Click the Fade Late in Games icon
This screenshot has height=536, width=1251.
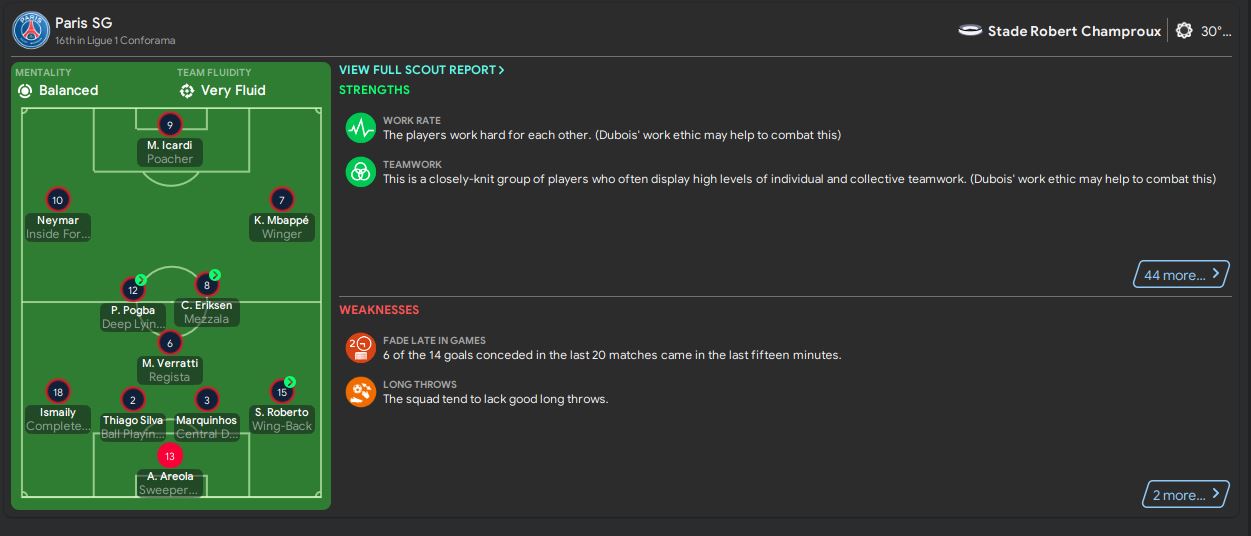click(360, 348)
